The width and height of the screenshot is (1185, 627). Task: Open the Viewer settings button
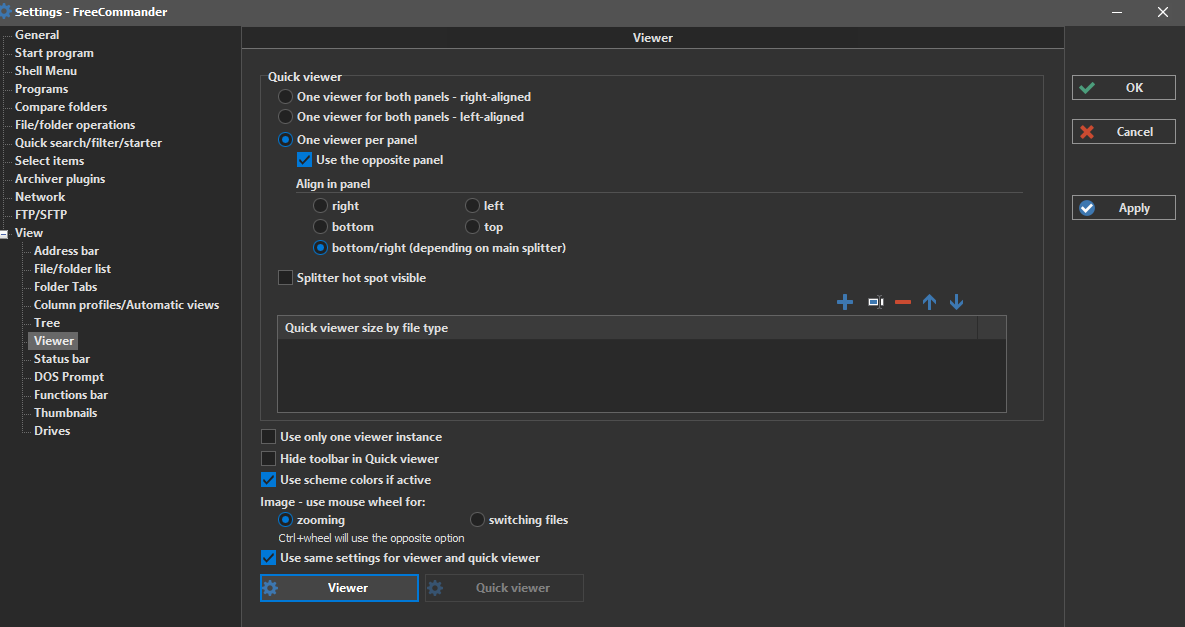(x=339, y=588)
